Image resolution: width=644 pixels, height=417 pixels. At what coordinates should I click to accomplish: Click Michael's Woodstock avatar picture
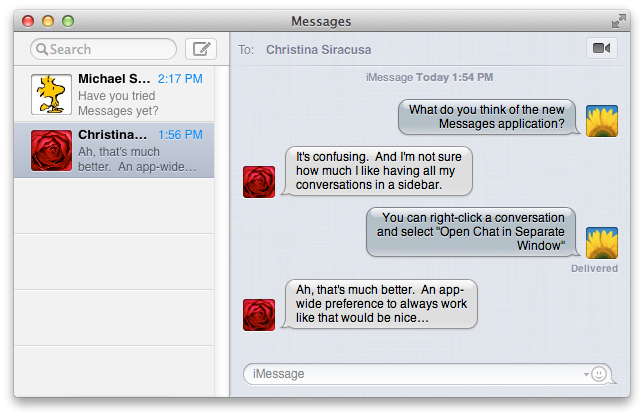[x=51, y=94]
